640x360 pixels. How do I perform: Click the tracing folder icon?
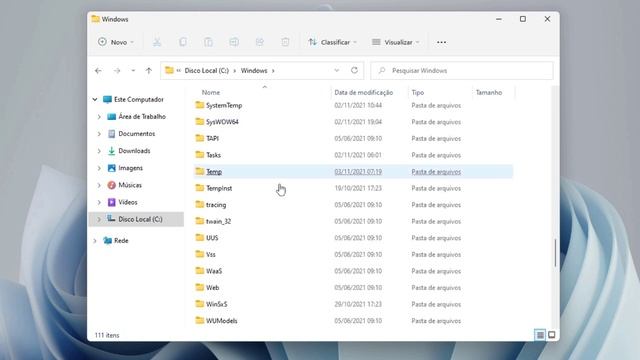click(200, 204)
